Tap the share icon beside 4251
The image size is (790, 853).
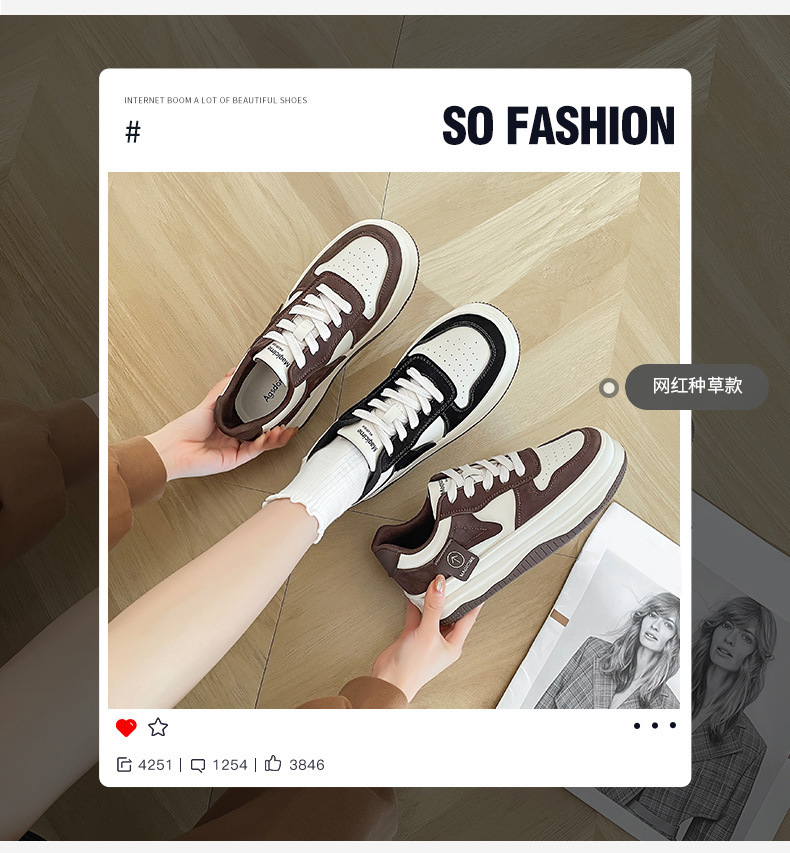pos(124,765)
